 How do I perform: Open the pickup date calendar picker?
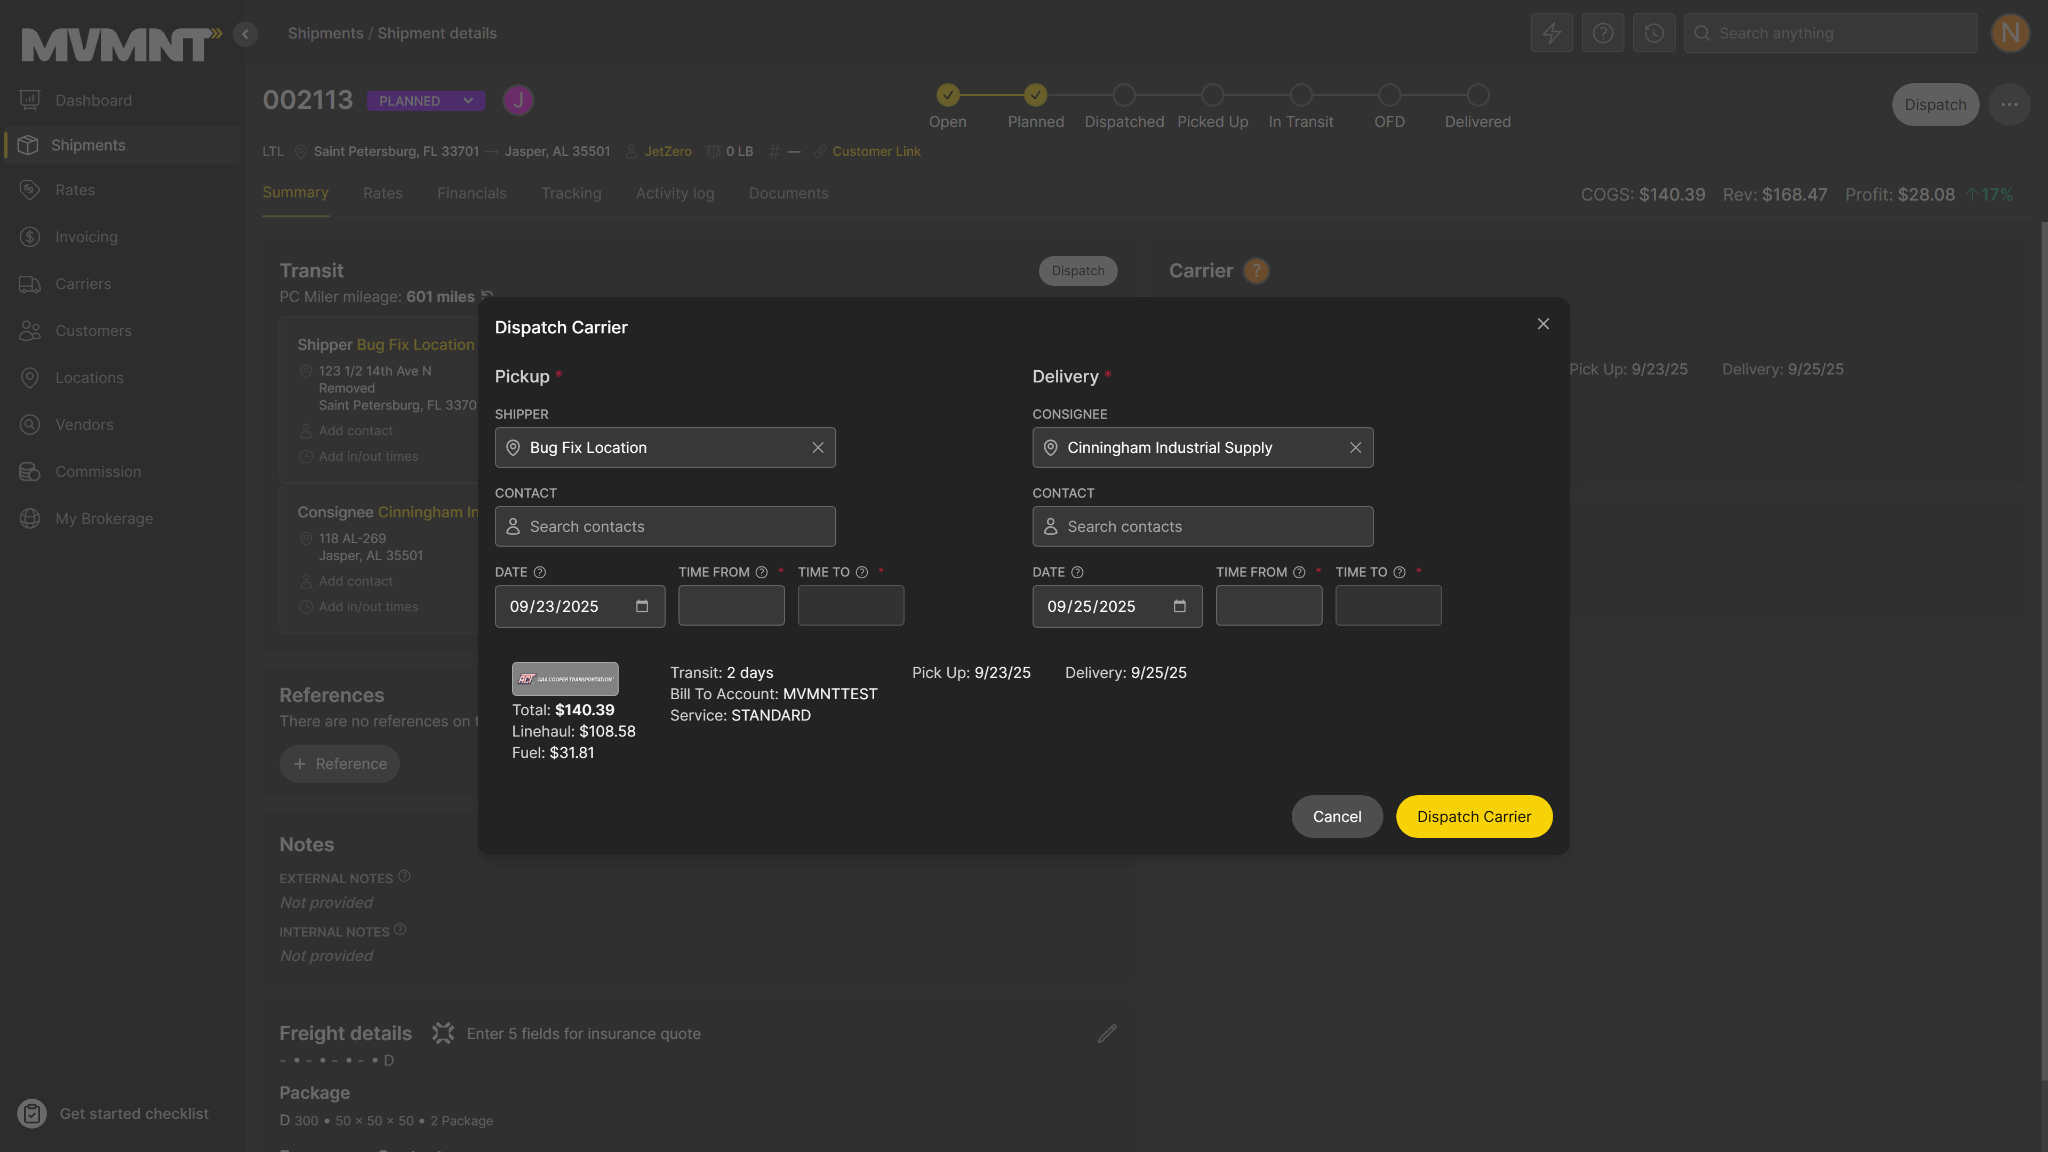(642, 607)
